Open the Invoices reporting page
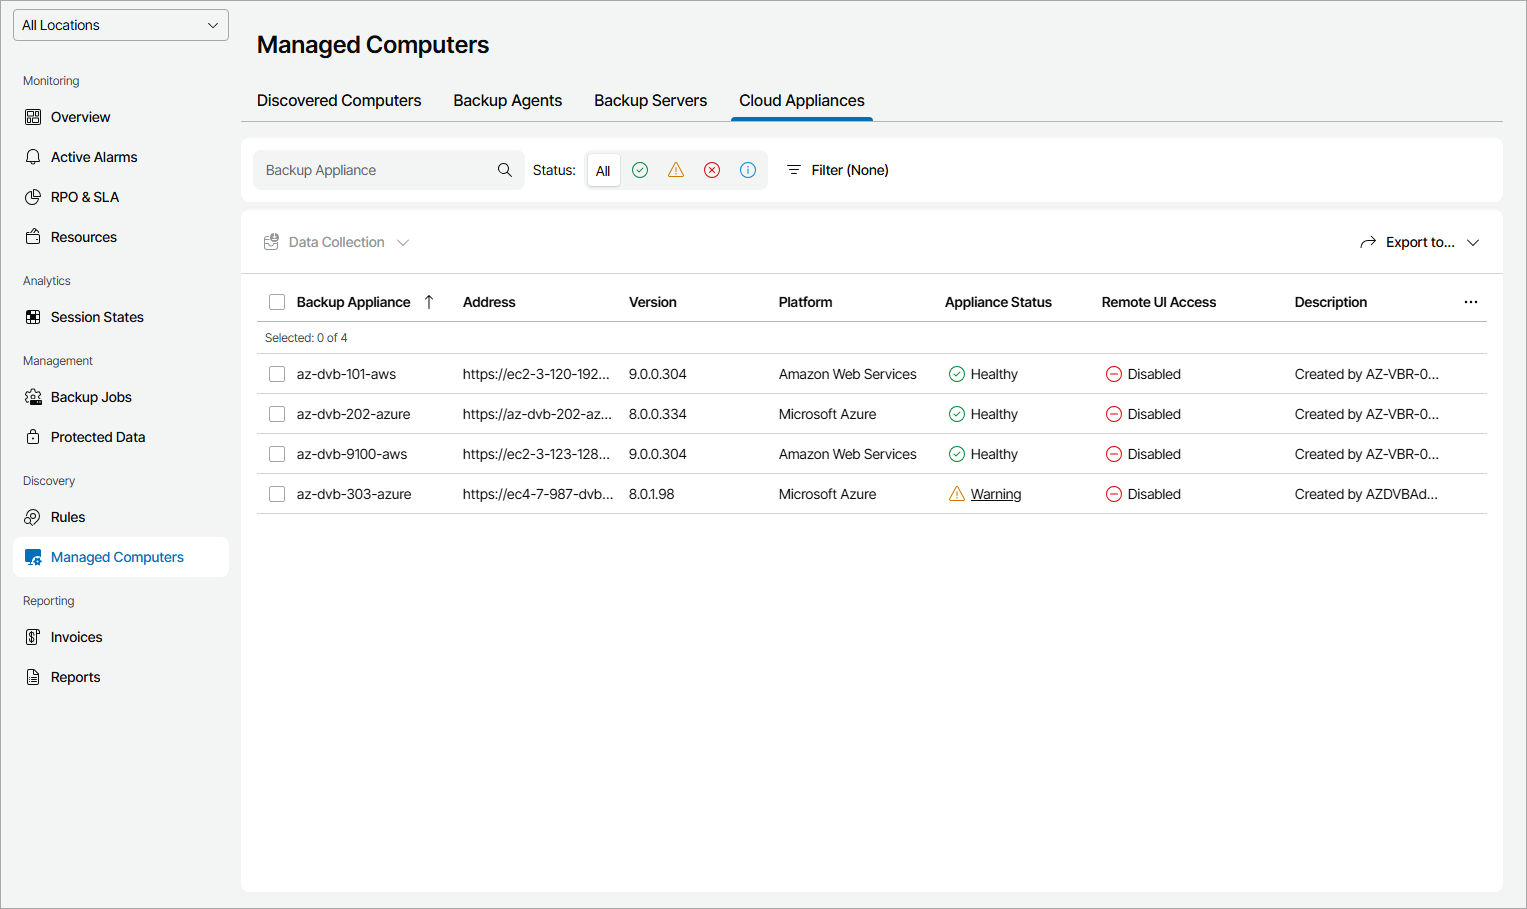The height and width of the screenshot is (909, 1527). [75, 636]
